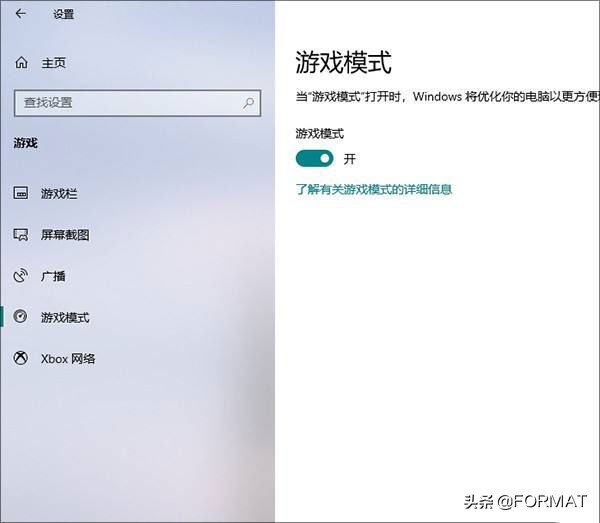The image size is (600, 523).
Task: Open the Xbox 网络 page
Action: point(68,358)
